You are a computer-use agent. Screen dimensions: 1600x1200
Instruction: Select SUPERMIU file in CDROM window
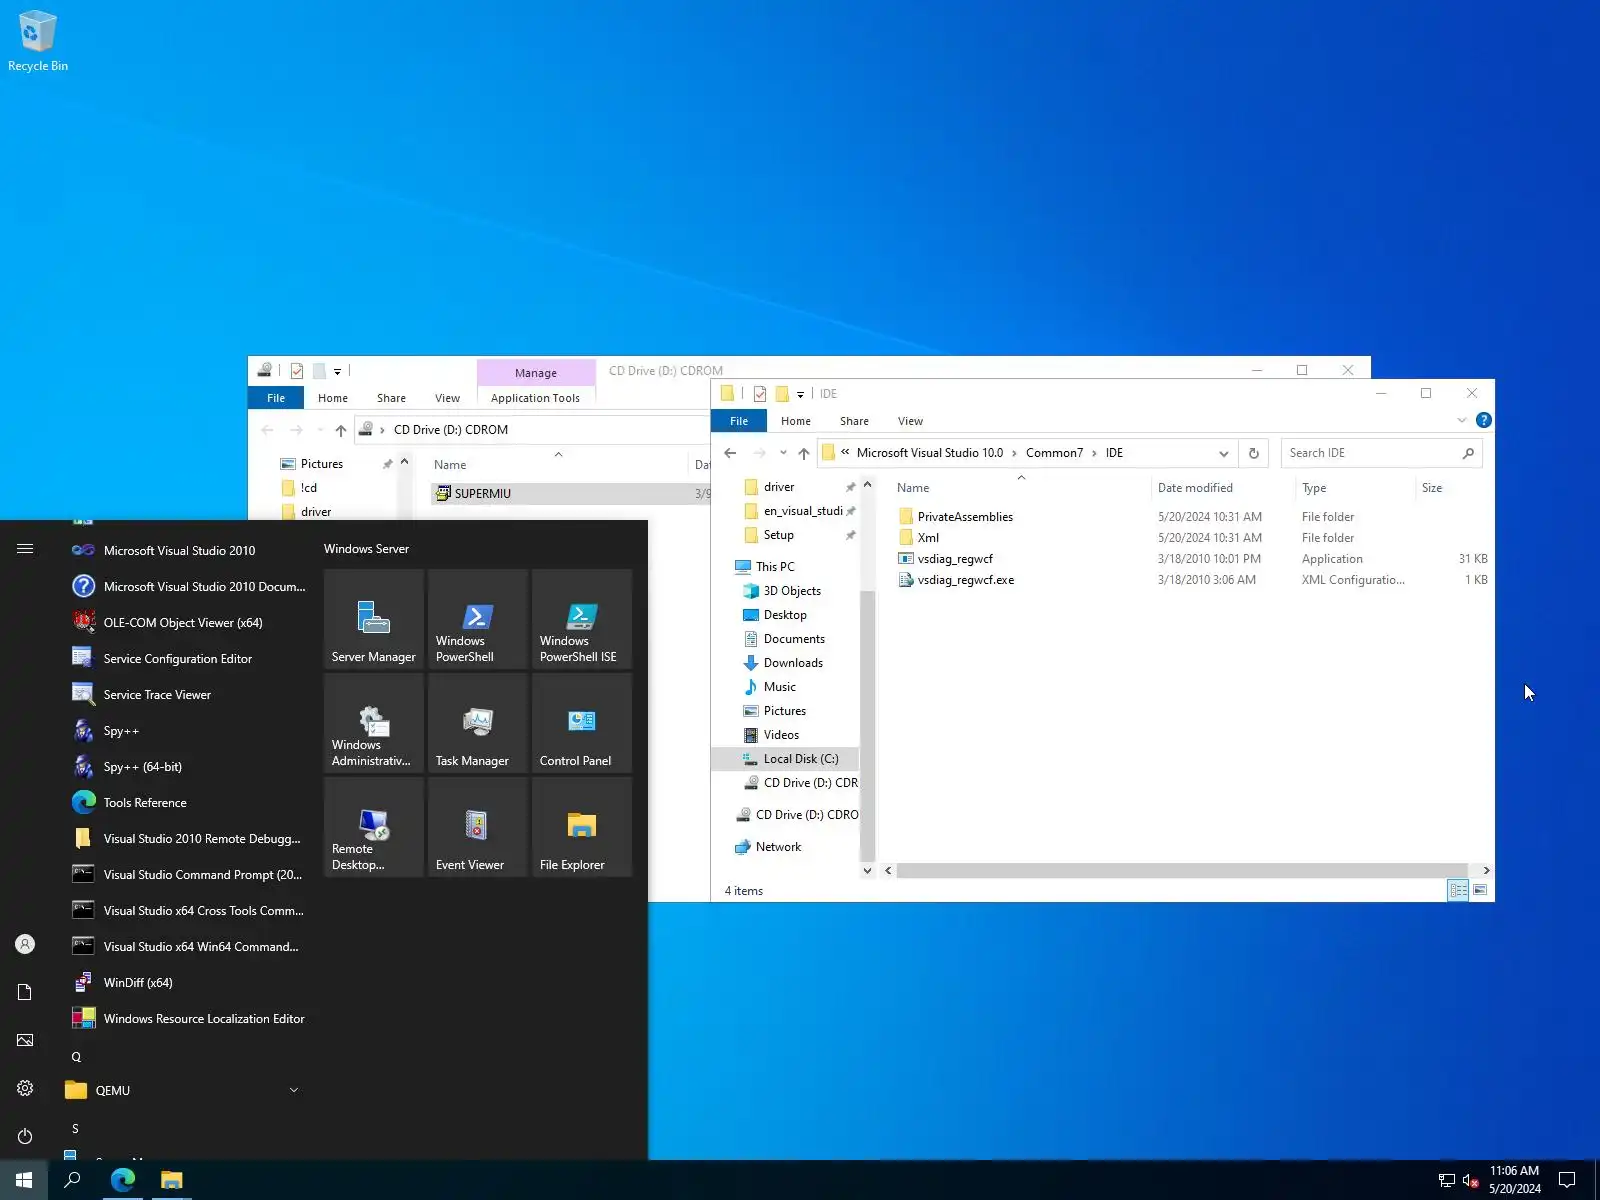tap(482, 493)
